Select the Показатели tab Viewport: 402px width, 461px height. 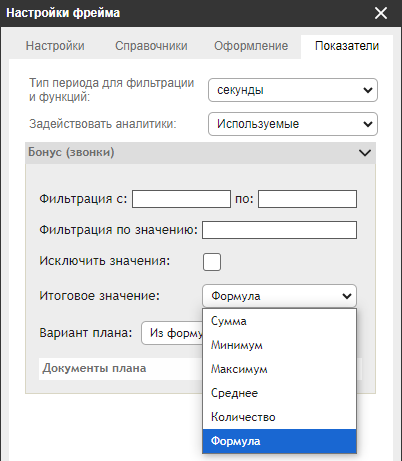(347, 46)
